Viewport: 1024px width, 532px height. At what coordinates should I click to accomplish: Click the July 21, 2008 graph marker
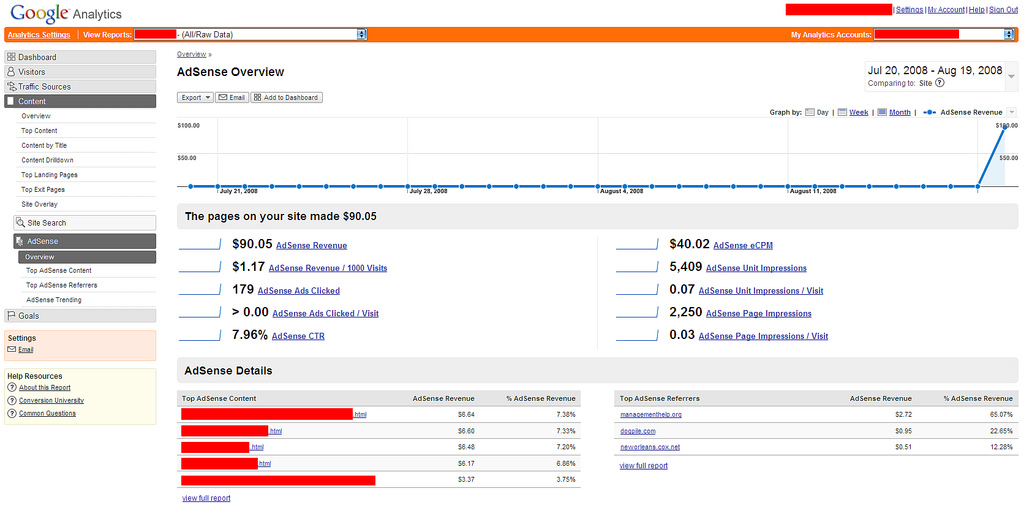217,187
